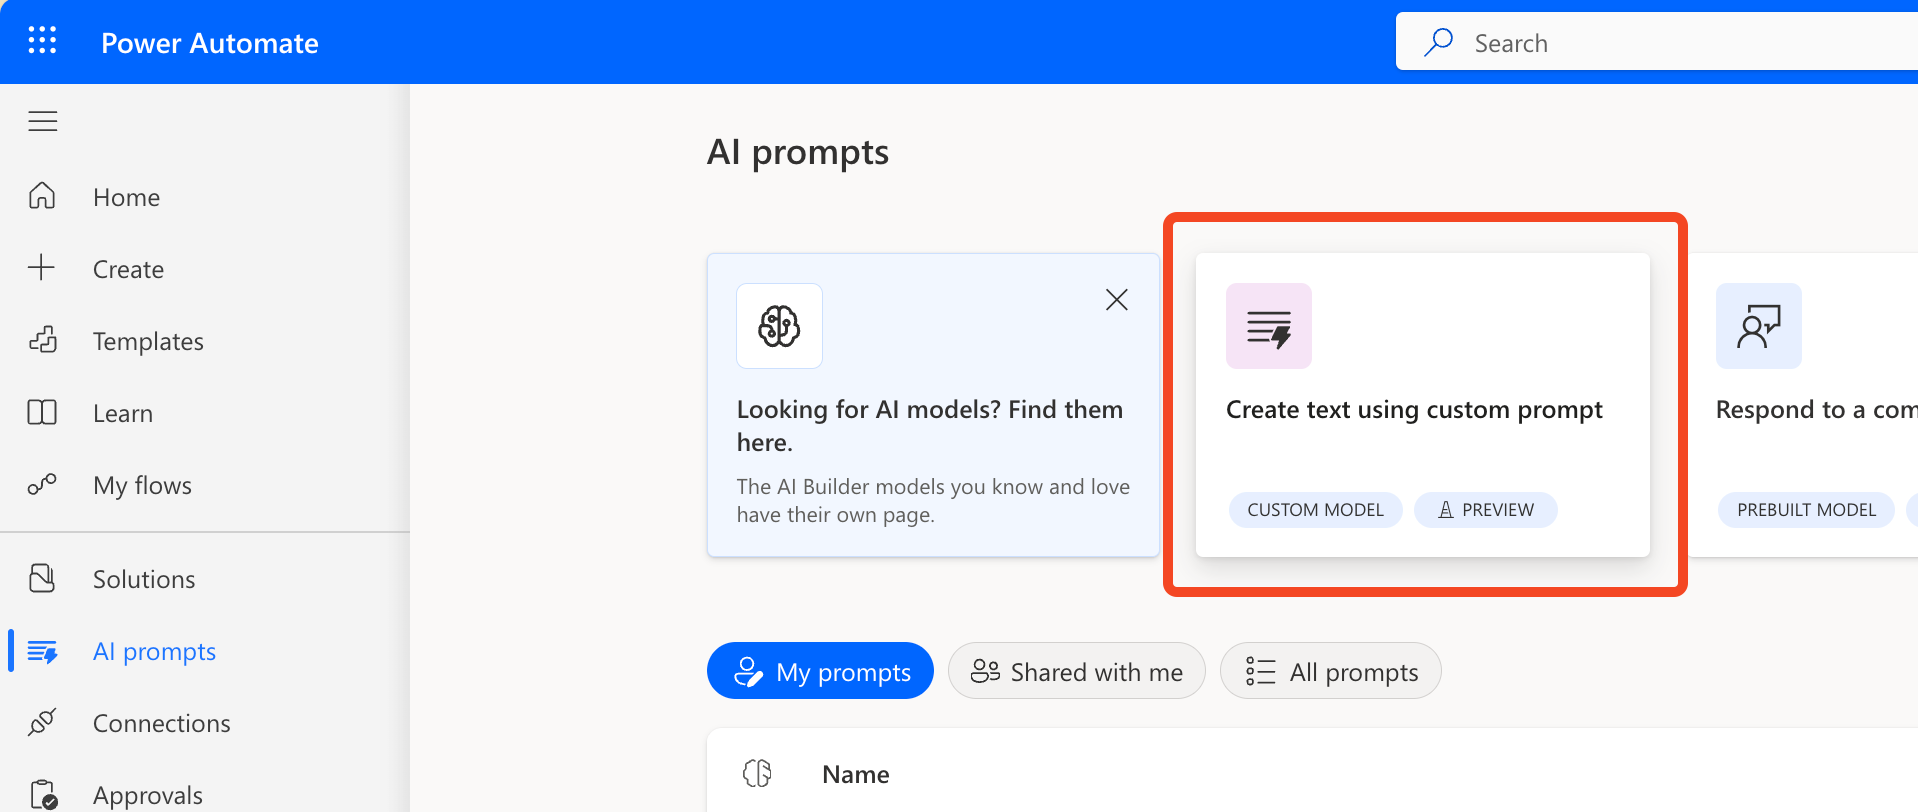Viewport: 1918px width, 812px height.
Task: Dismiss the AI models info card
Action: coord(1116,299)
